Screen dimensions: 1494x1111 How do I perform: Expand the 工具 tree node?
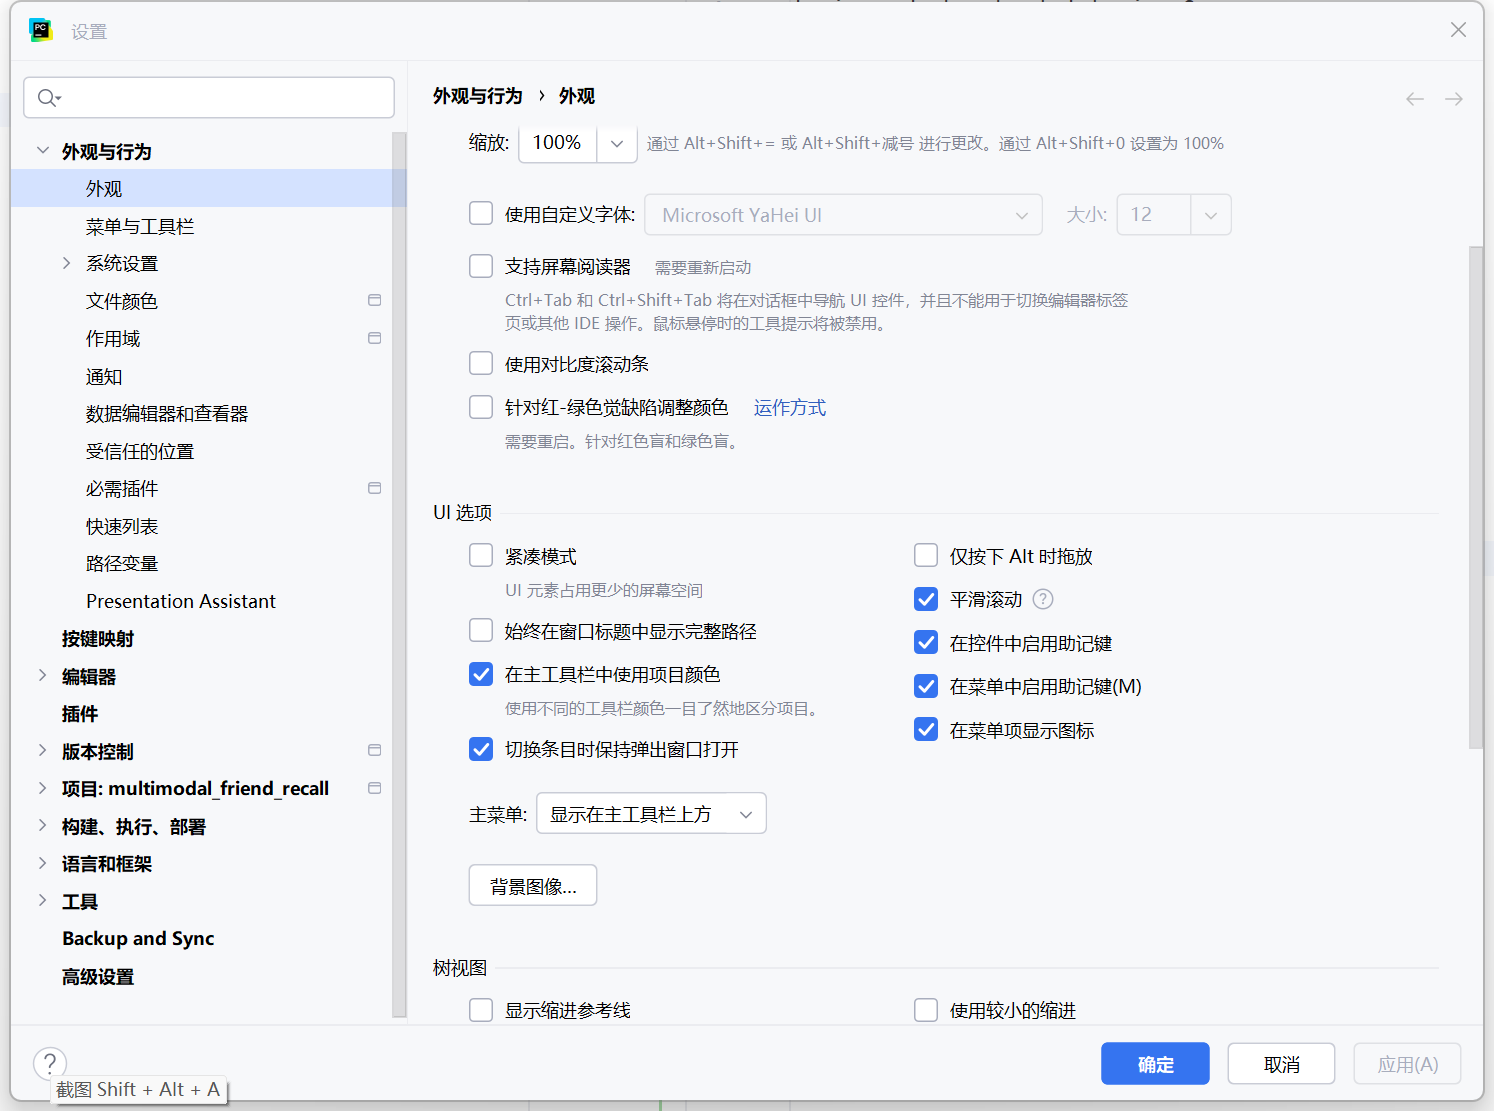[x=43, y=901]
